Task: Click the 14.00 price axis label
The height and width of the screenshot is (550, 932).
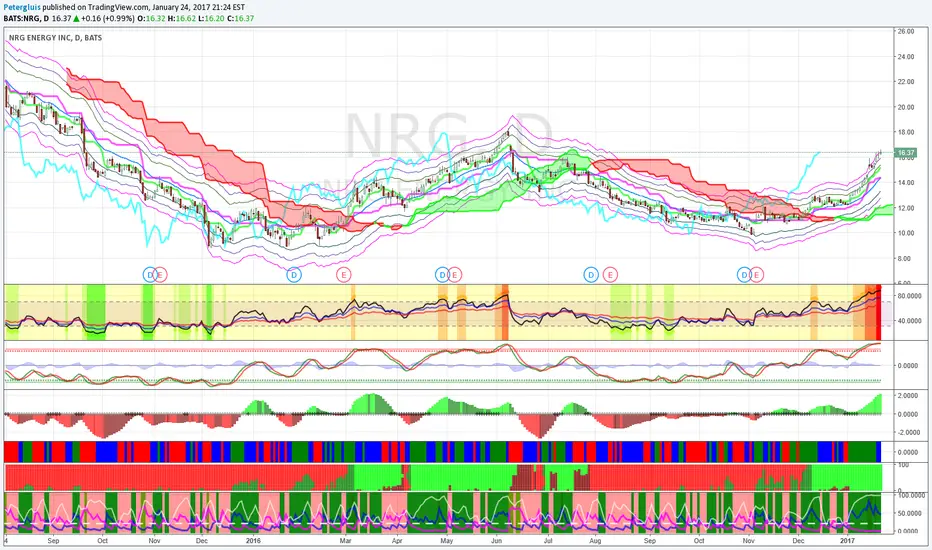Action: point(906,183)
